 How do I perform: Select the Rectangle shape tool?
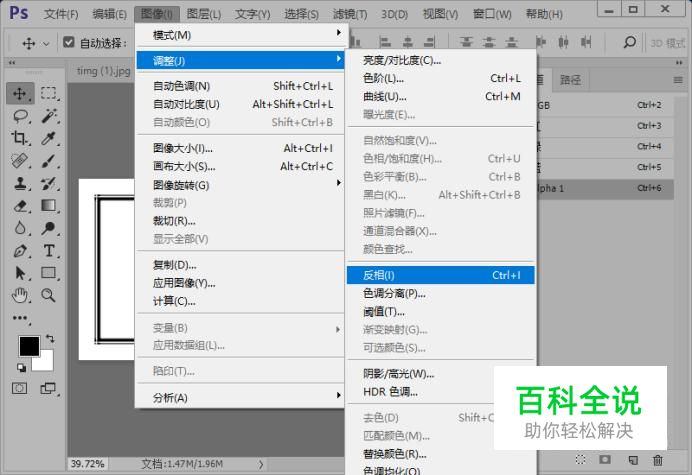[49, 273]
